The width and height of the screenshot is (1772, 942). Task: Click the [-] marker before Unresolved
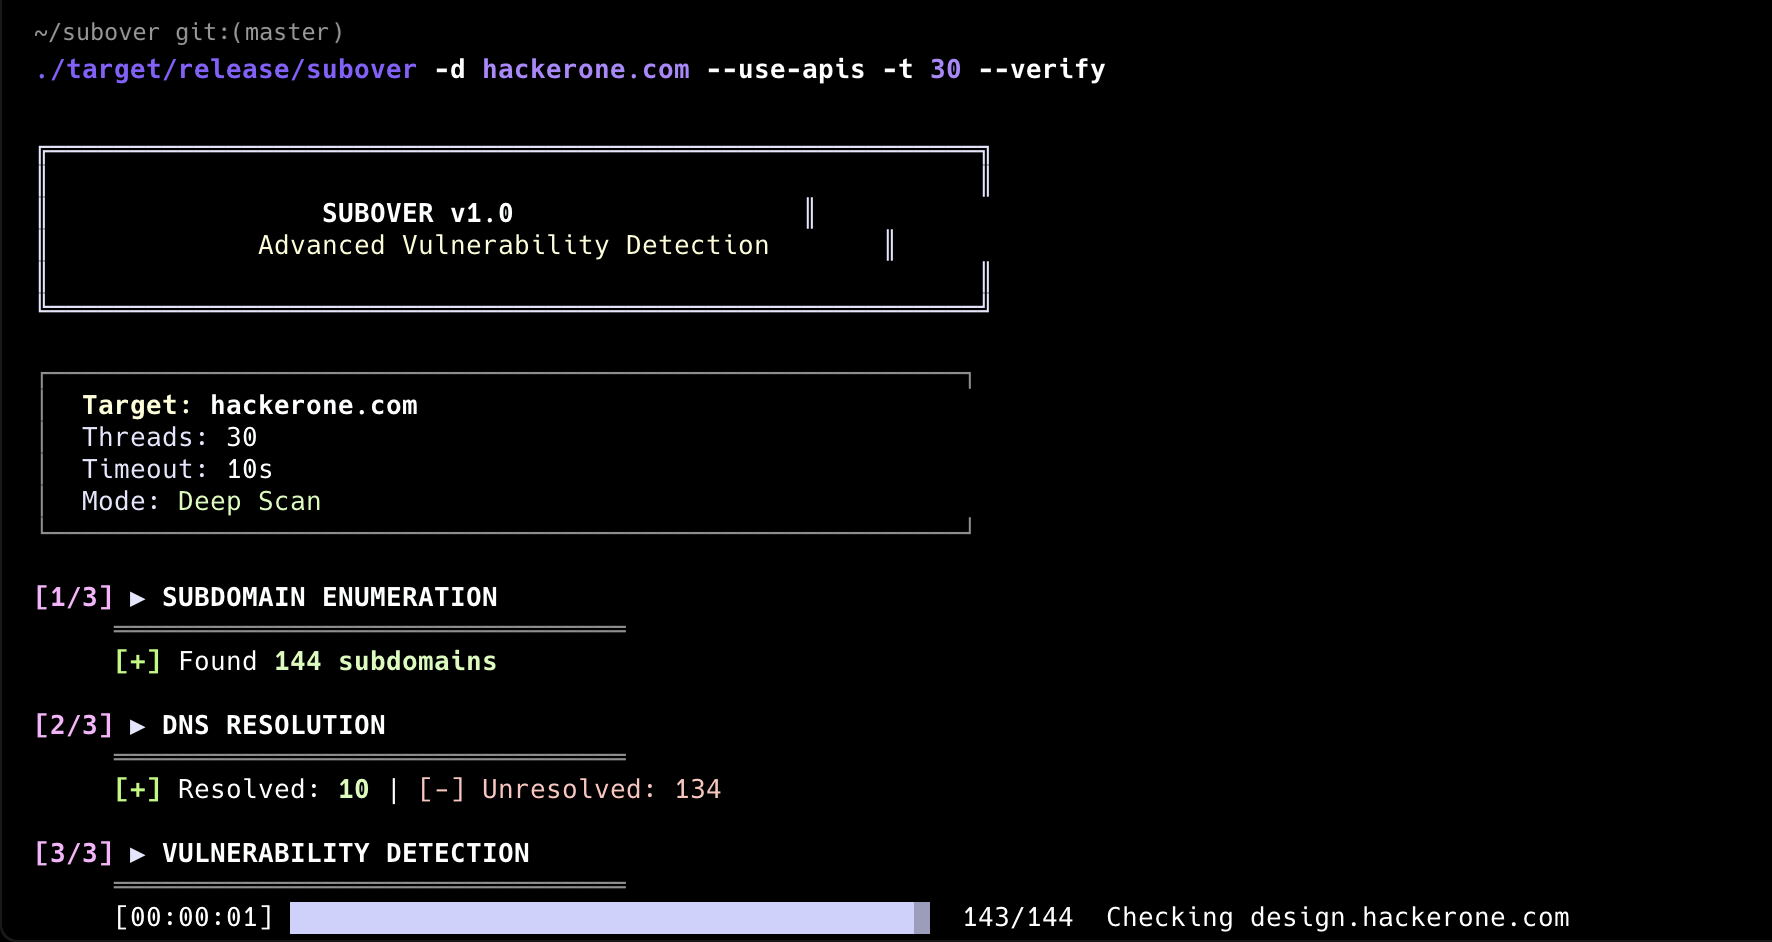tap(442, 789)
